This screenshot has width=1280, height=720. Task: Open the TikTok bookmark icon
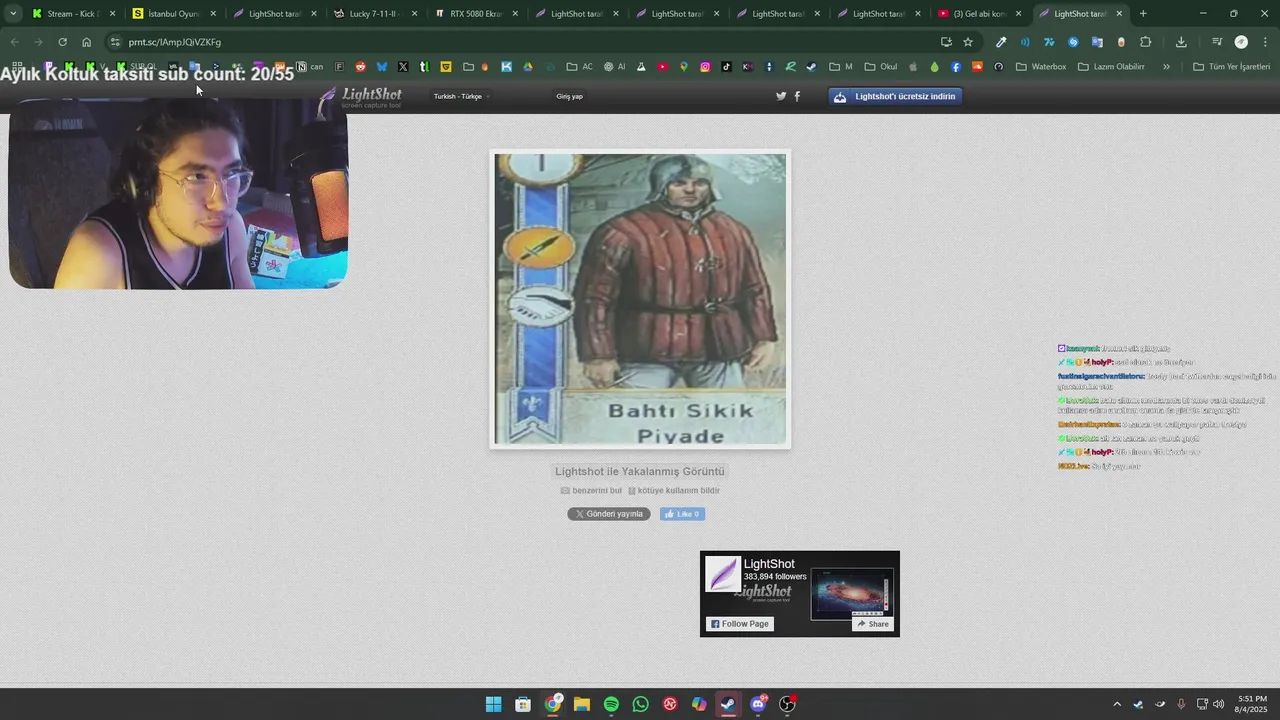tap(726, 67)
